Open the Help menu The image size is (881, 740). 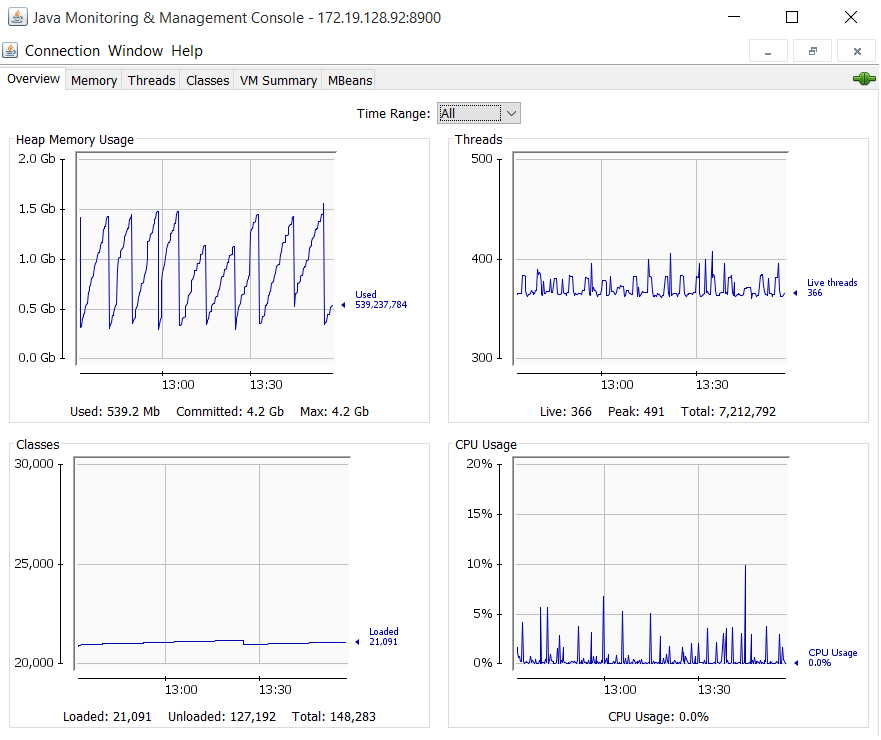pyautogui.click(x=187, y=51)
